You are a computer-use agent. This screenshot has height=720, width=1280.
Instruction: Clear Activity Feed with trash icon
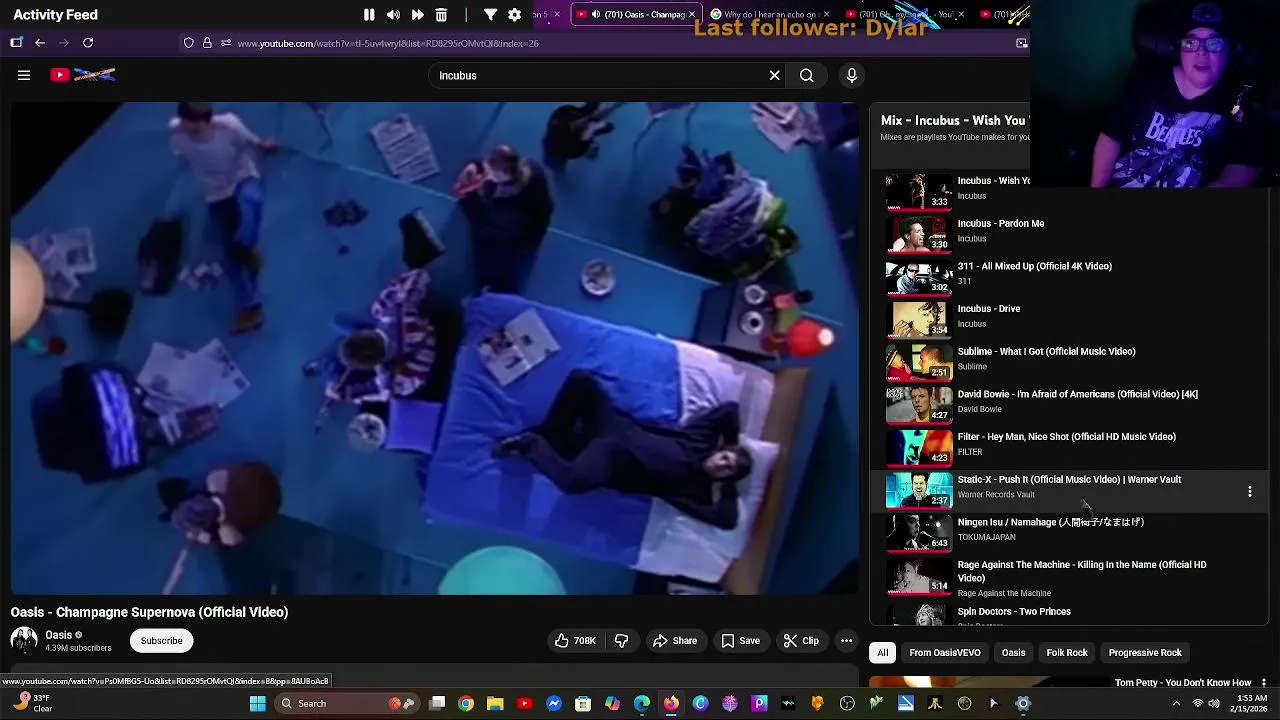441,15
